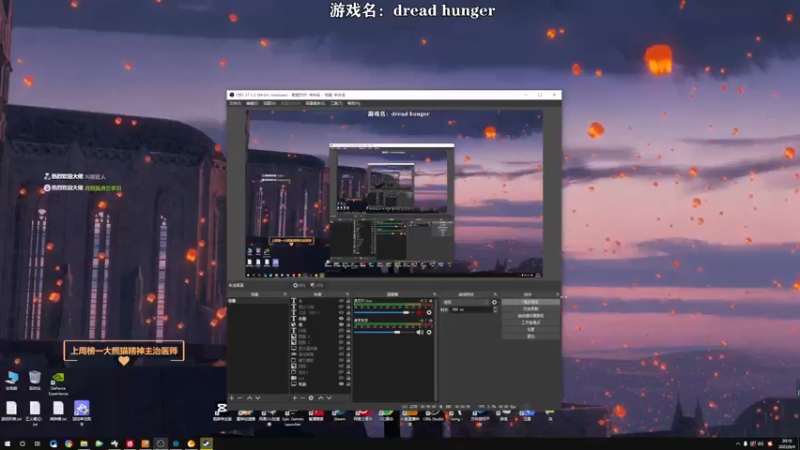Screen dimensions: 800x450
Task: Click the OBS preview canvas
Action: click(x=394, y=193)
